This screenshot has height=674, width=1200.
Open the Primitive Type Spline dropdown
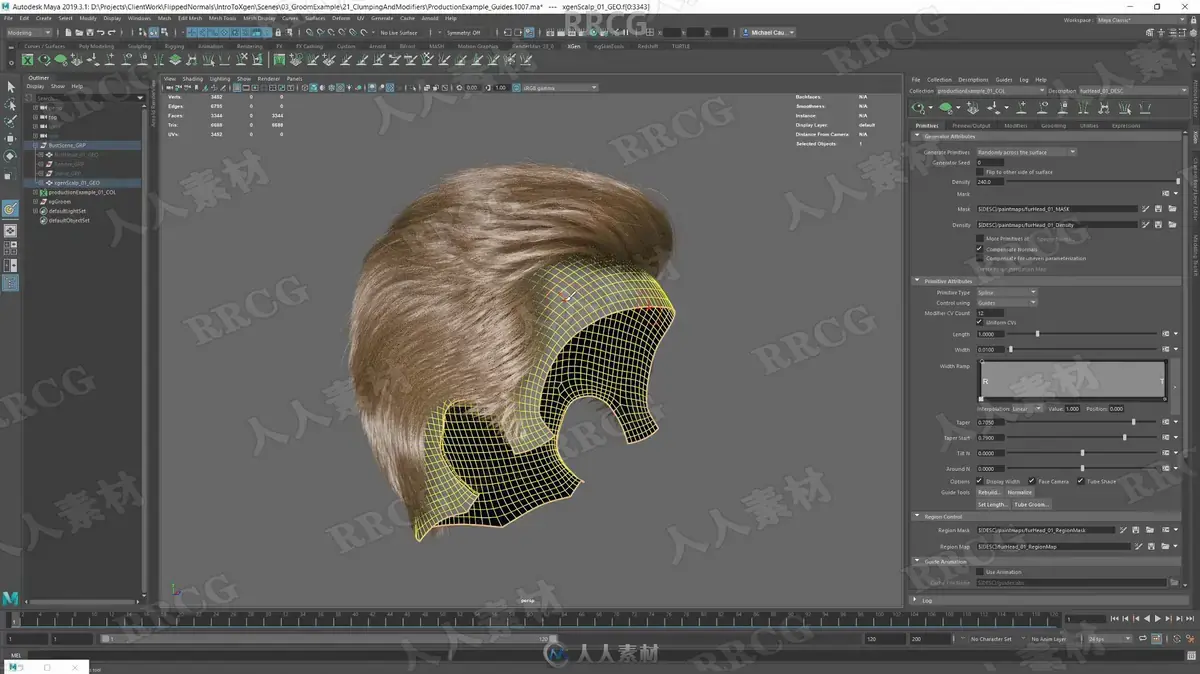click(x=1006, y=293)
